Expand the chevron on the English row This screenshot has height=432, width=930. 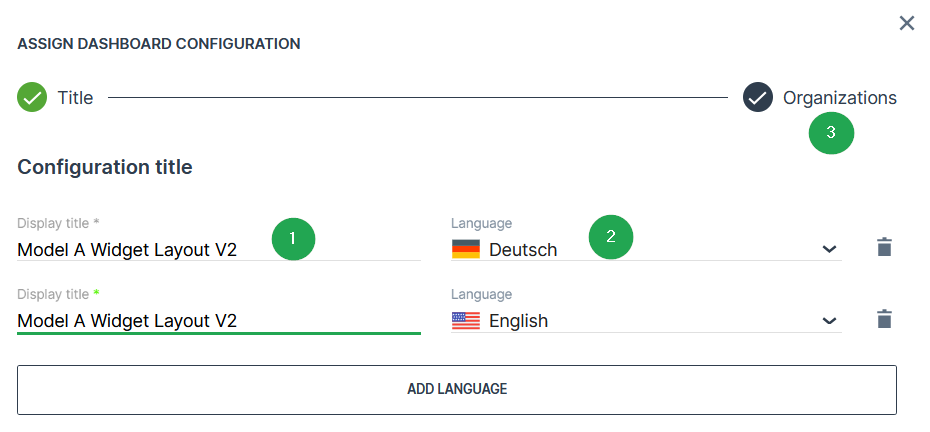click(x=829, y=321)
